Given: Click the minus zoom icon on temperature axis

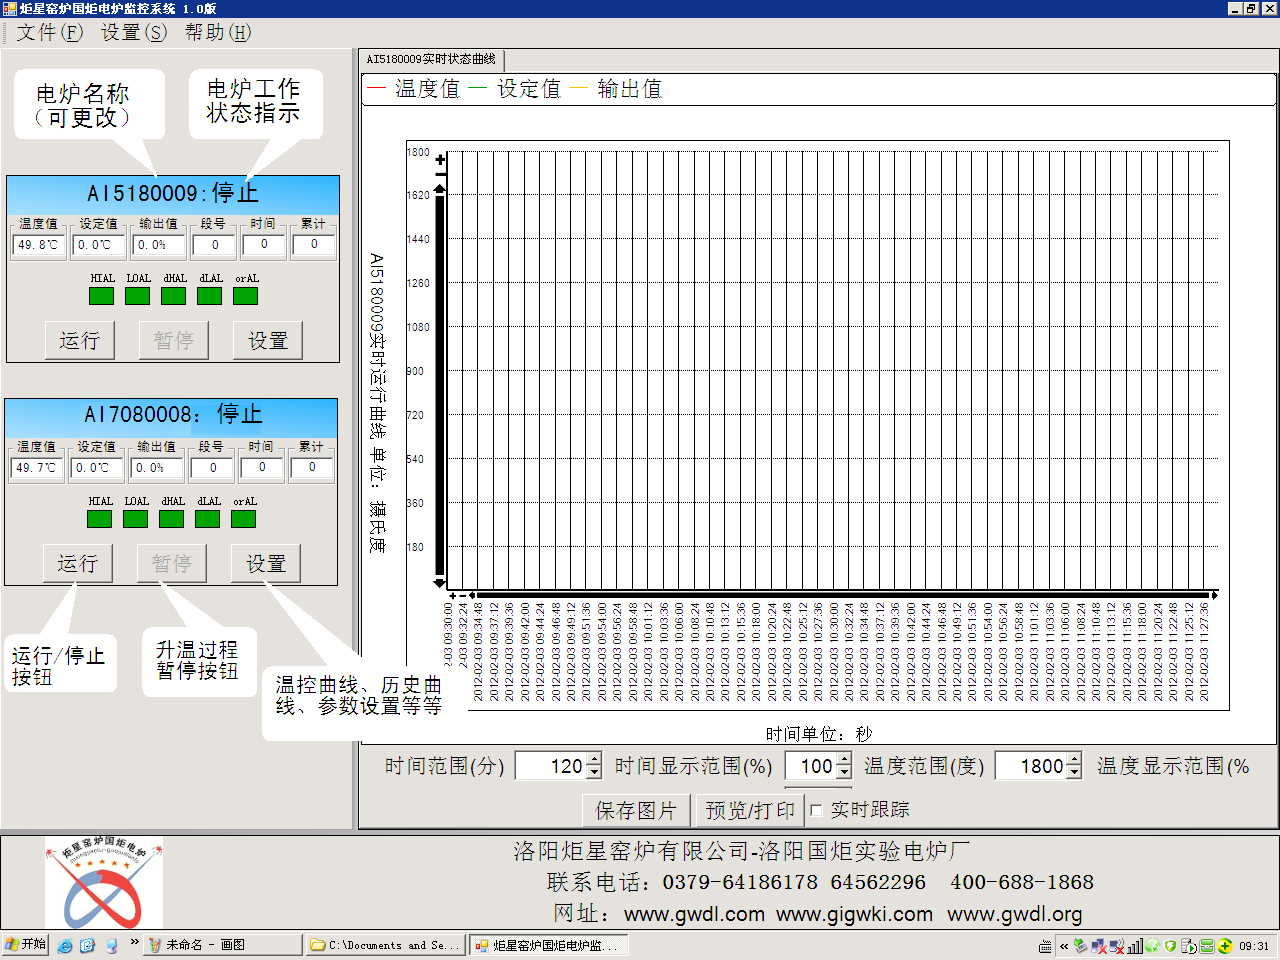Looking at the screenshot, I should [x=440, y=174].
